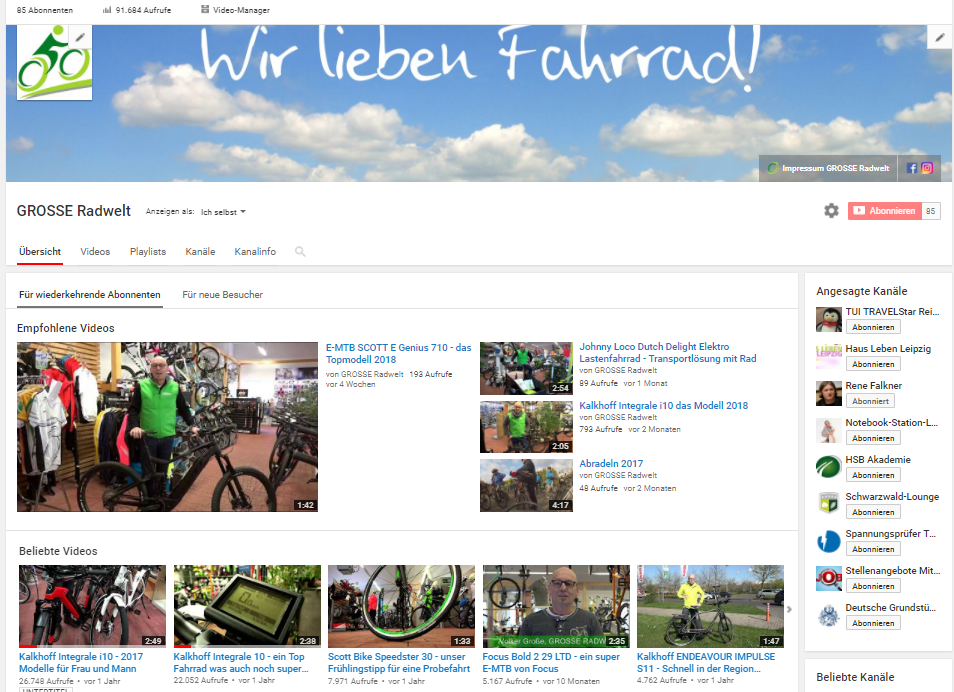Screen dimensions: 954x692
Task: Open channel settings gear icon
Action: [831, 211]
